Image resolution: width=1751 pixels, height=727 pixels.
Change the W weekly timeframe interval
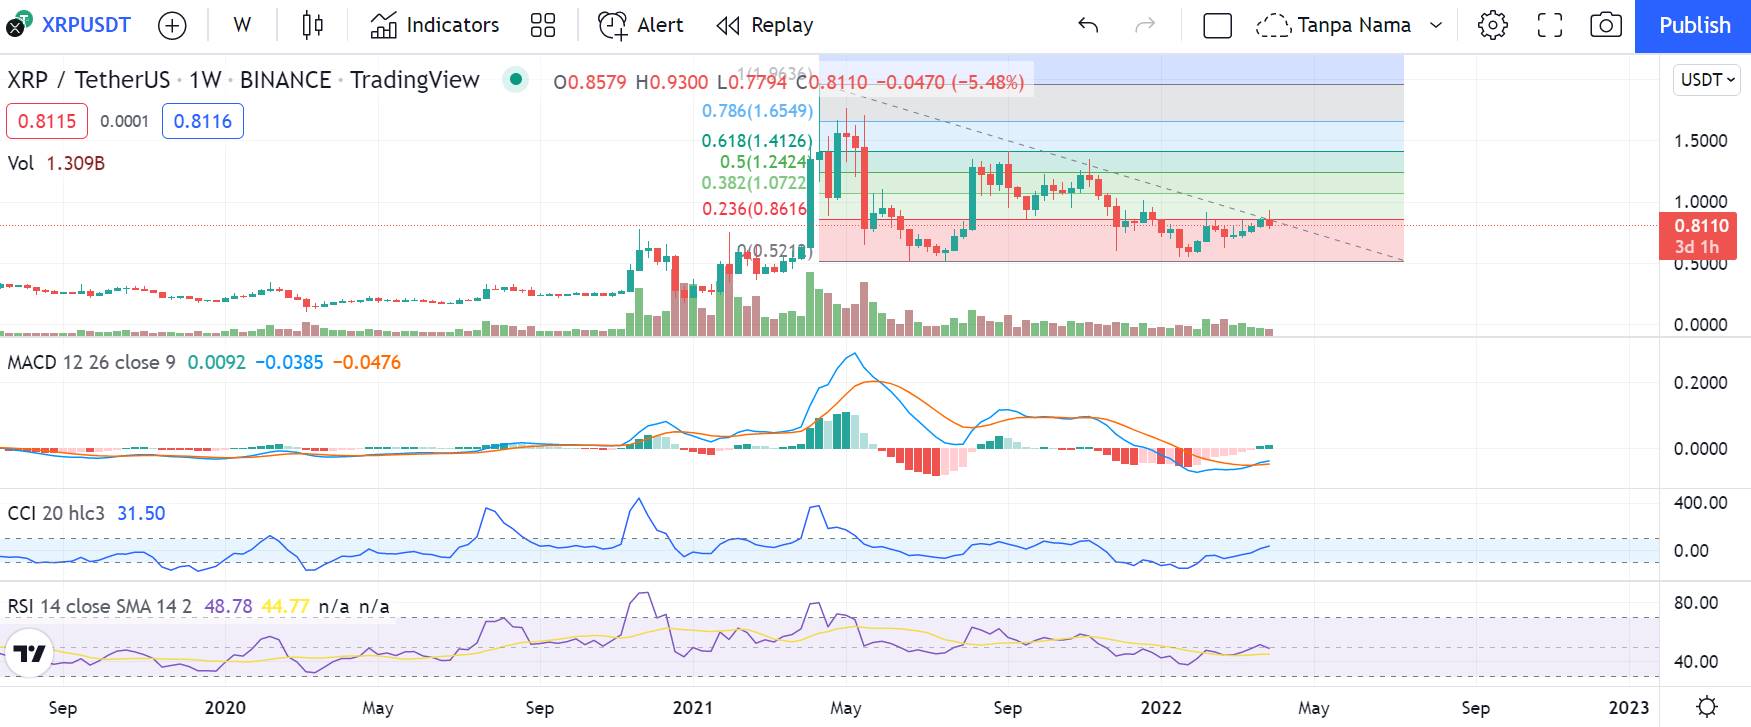pyautogui.click(x=242, y=25)
